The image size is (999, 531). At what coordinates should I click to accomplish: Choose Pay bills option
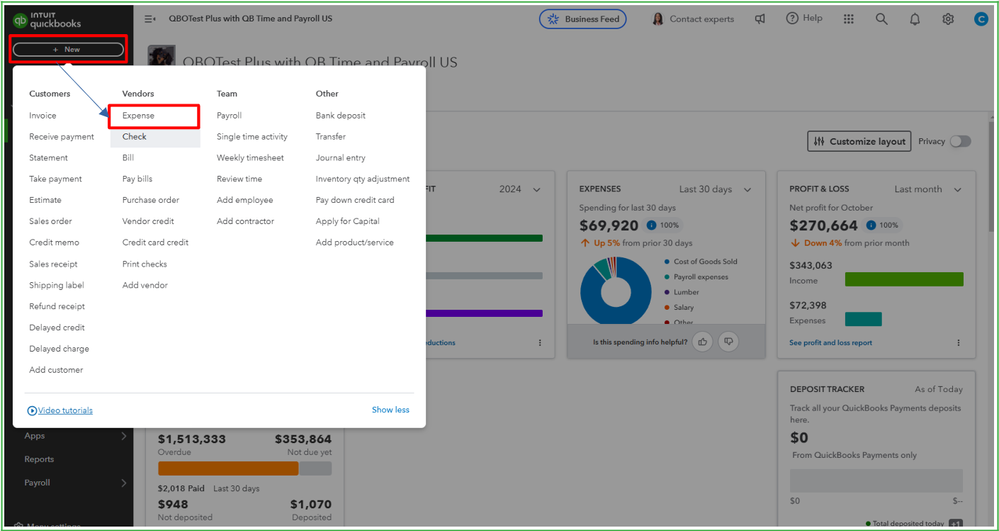pos(137,179)
